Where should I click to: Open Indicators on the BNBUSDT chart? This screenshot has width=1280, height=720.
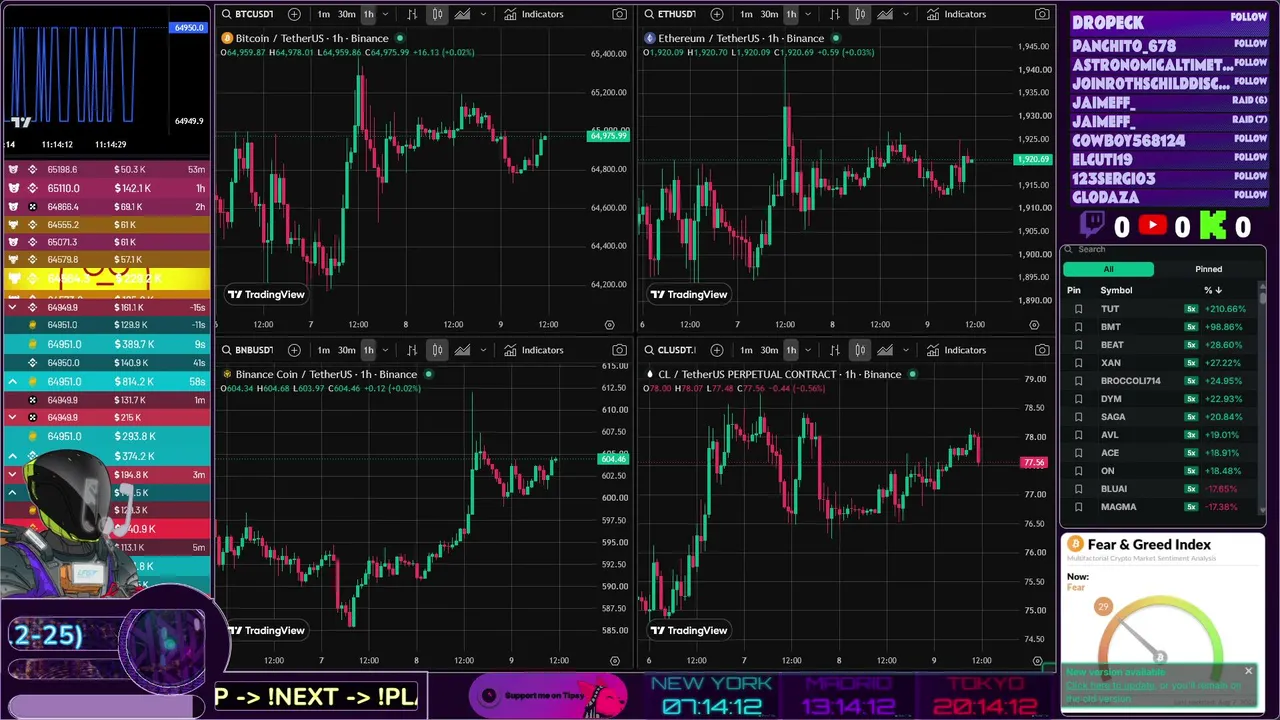coord(535,350)
